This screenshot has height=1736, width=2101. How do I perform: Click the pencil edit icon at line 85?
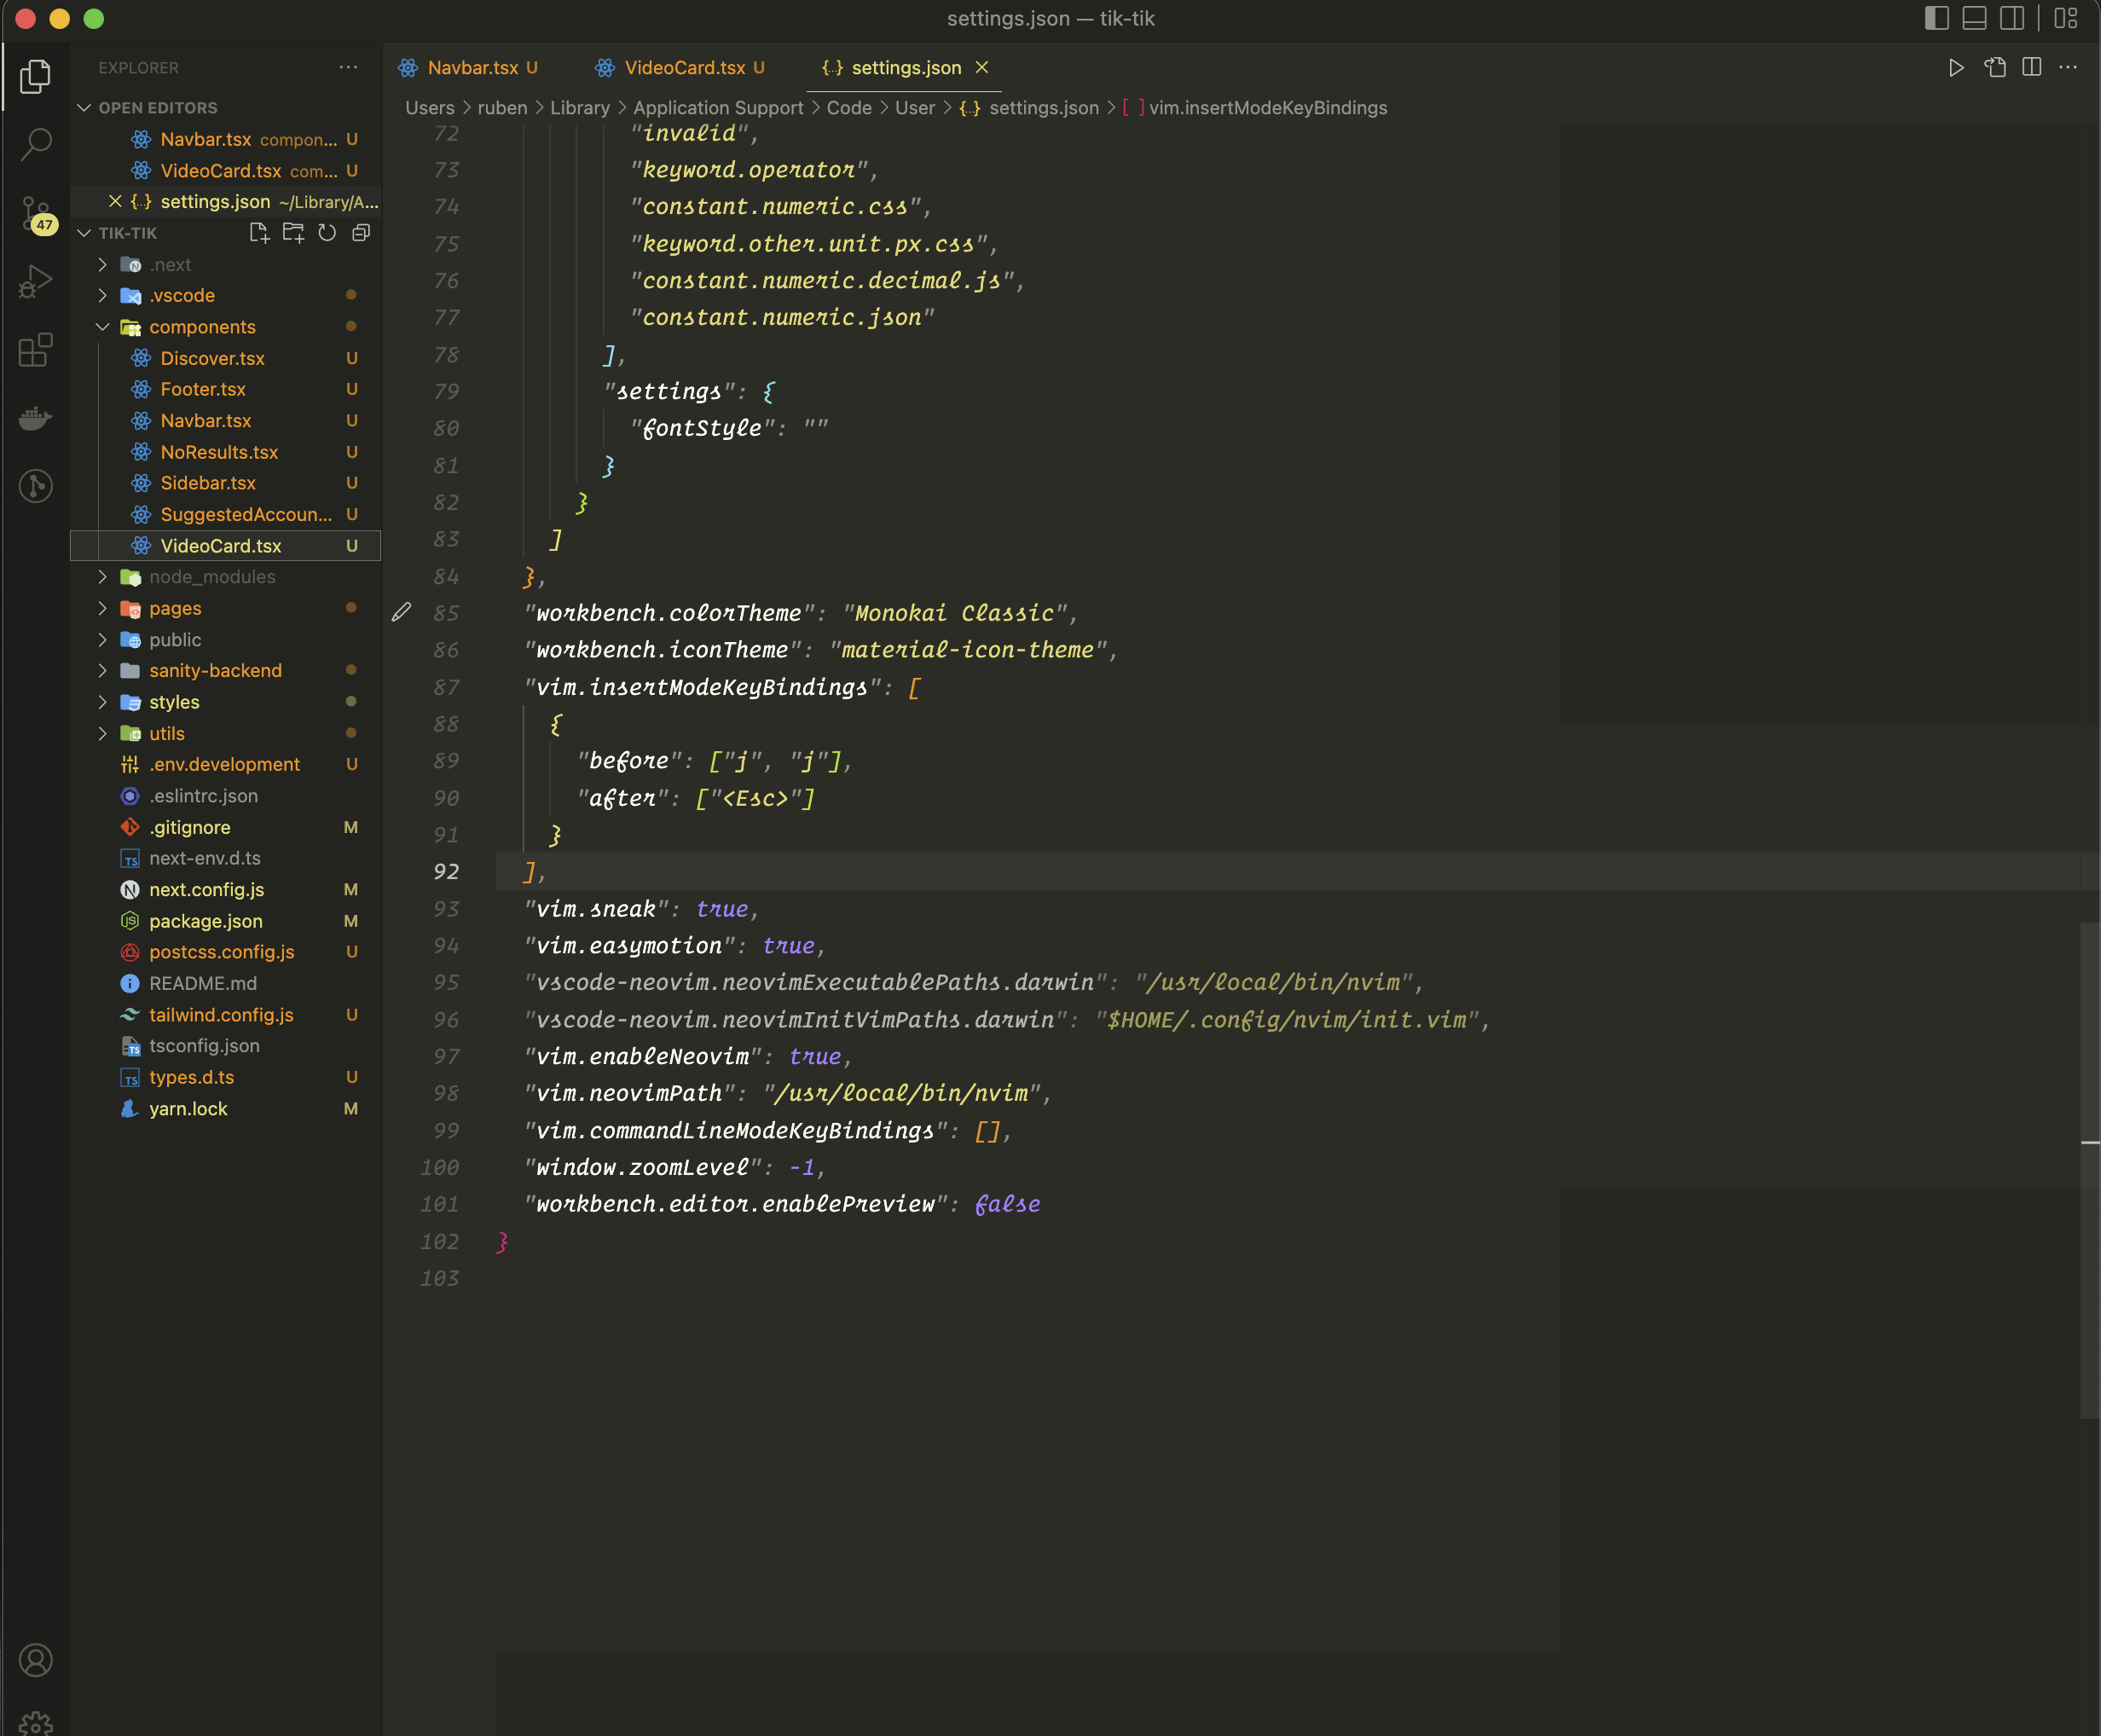(x=401, y=613)
